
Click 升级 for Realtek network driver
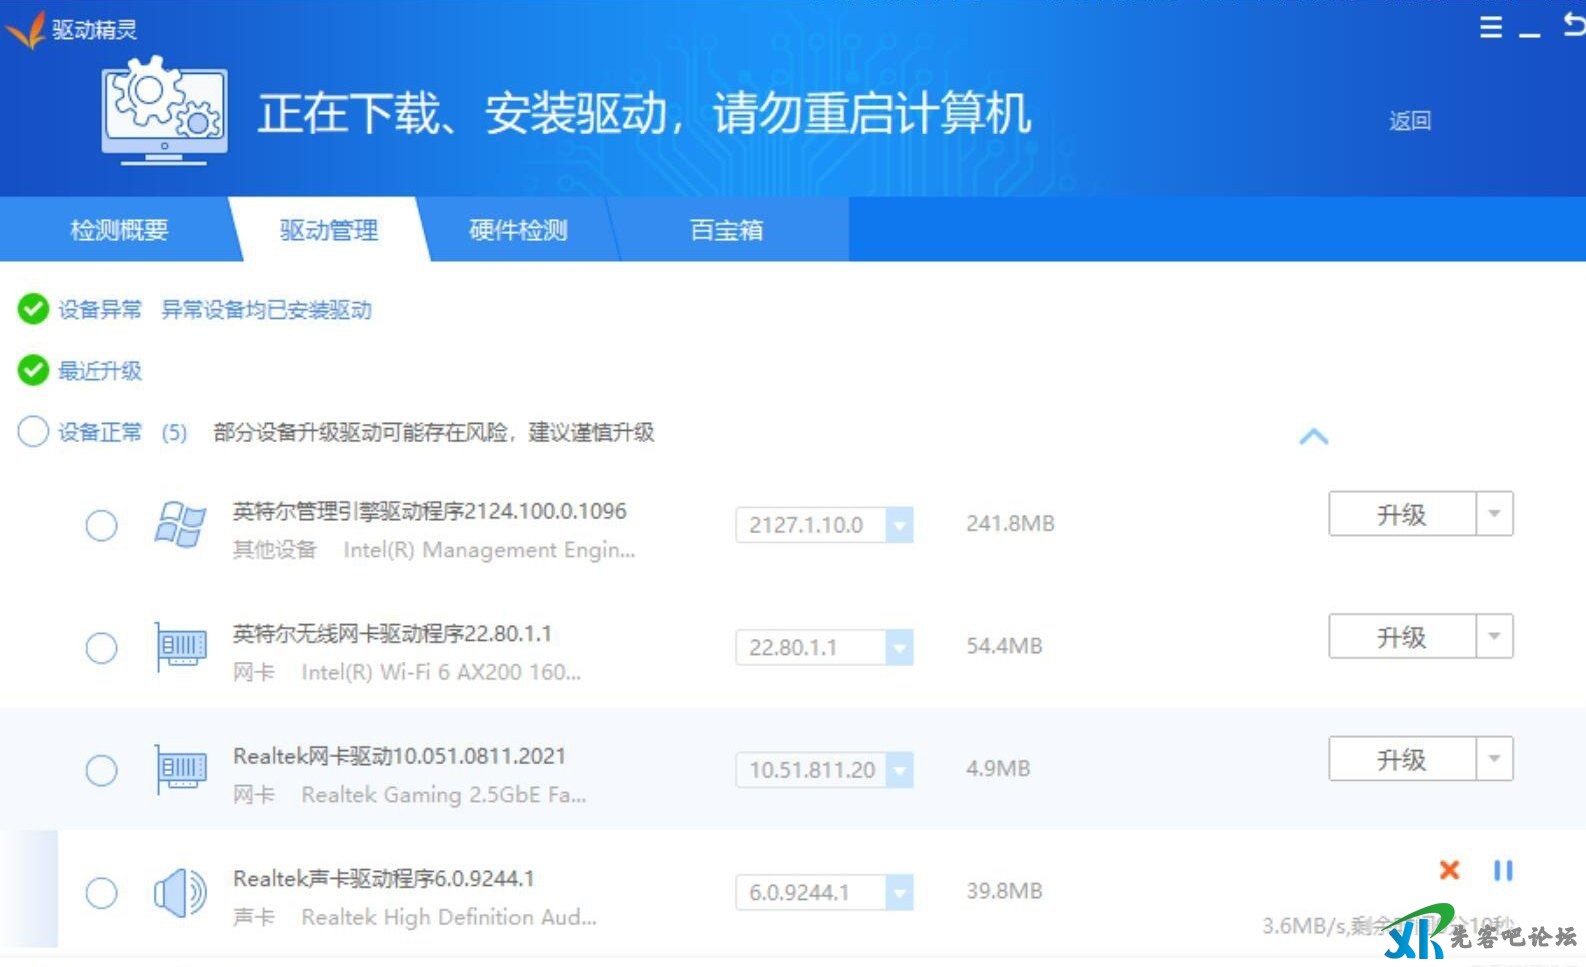1401,760
